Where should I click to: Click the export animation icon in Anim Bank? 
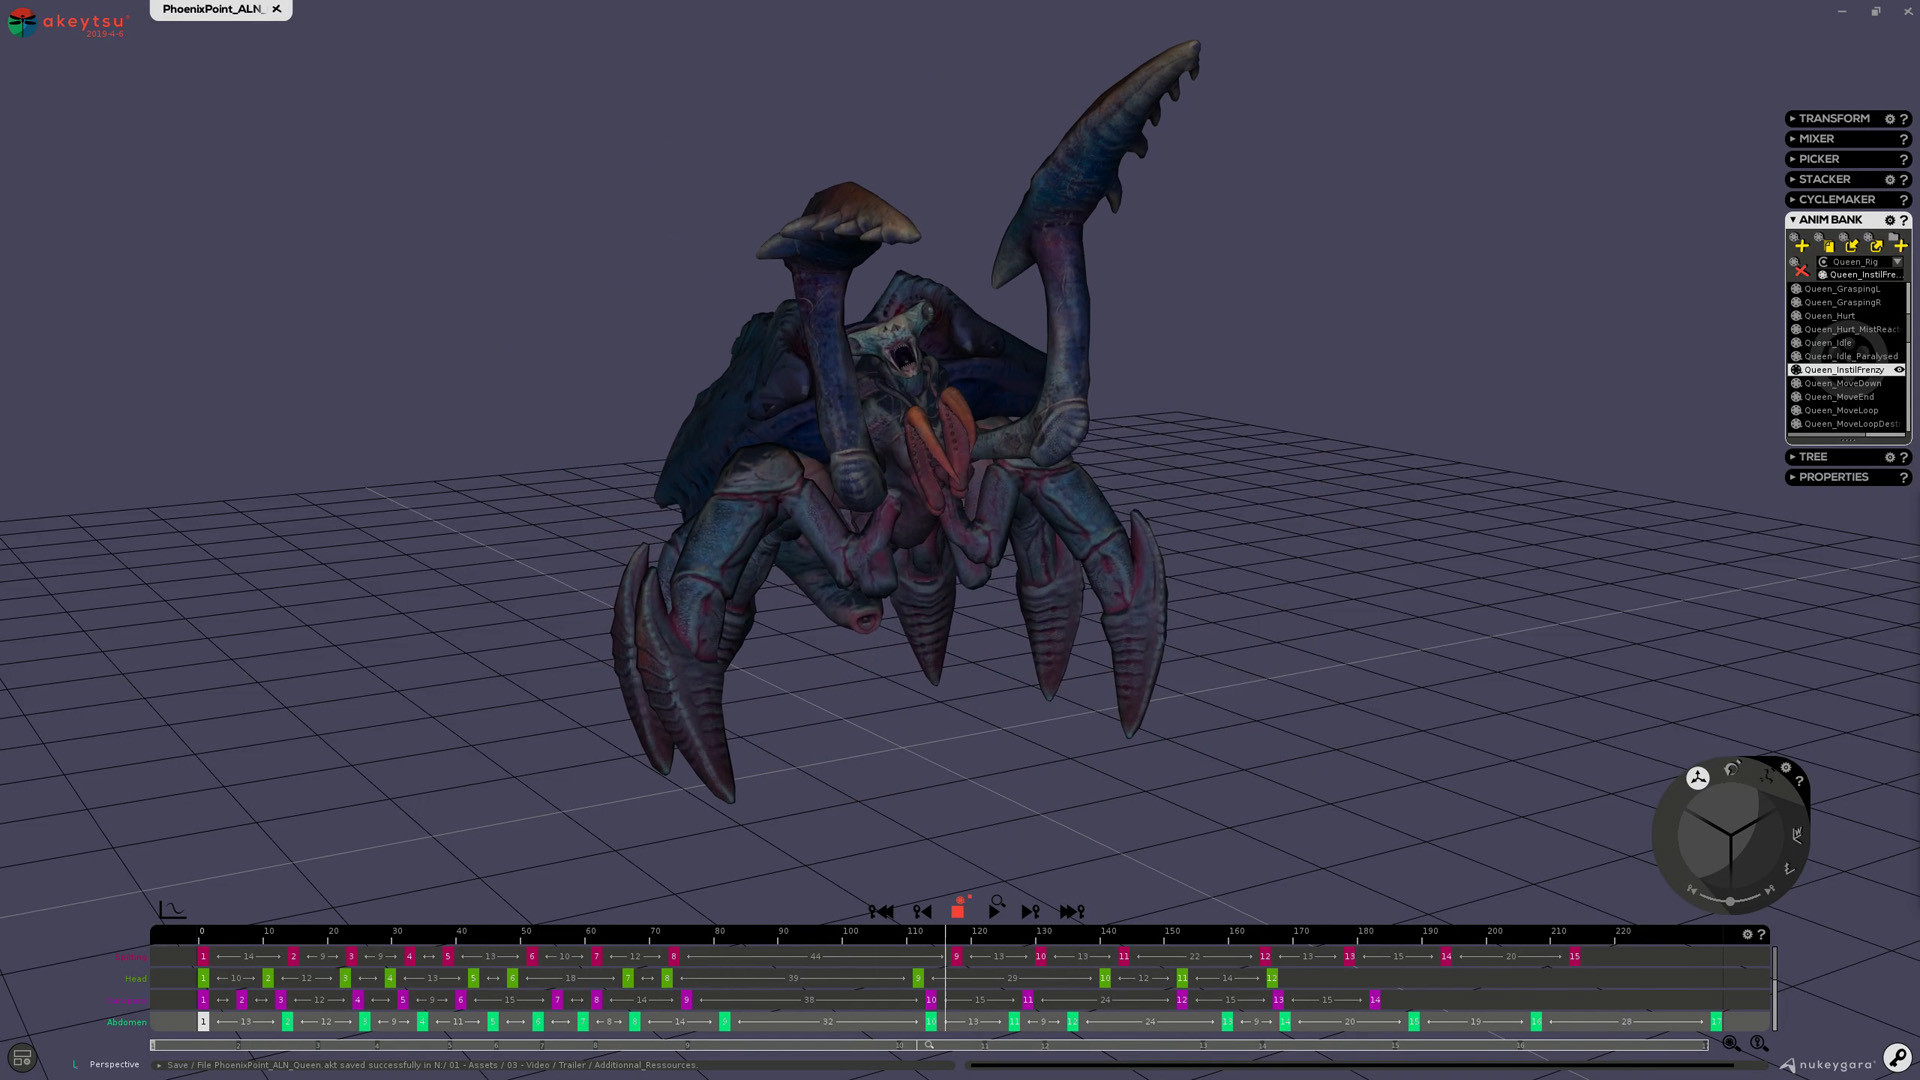[1877, 247]
